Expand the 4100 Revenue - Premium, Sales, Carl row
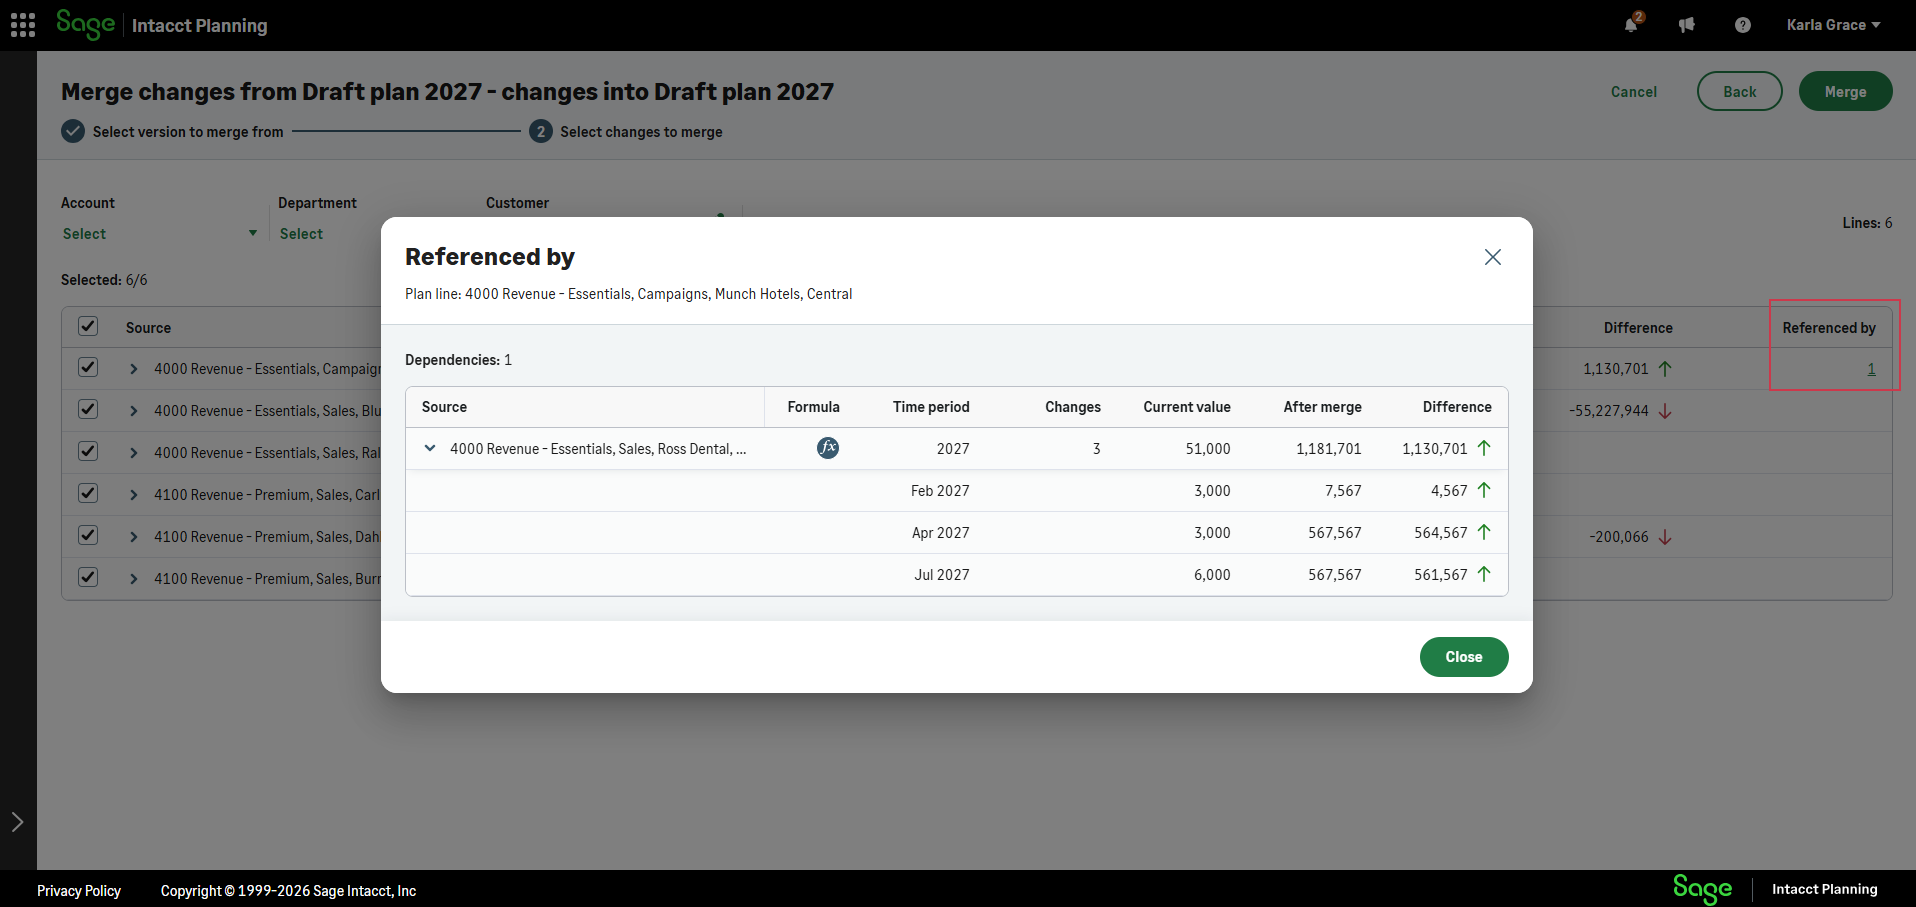The width and height of the screenshot is (1916, 907). click(x=134, y=495)
